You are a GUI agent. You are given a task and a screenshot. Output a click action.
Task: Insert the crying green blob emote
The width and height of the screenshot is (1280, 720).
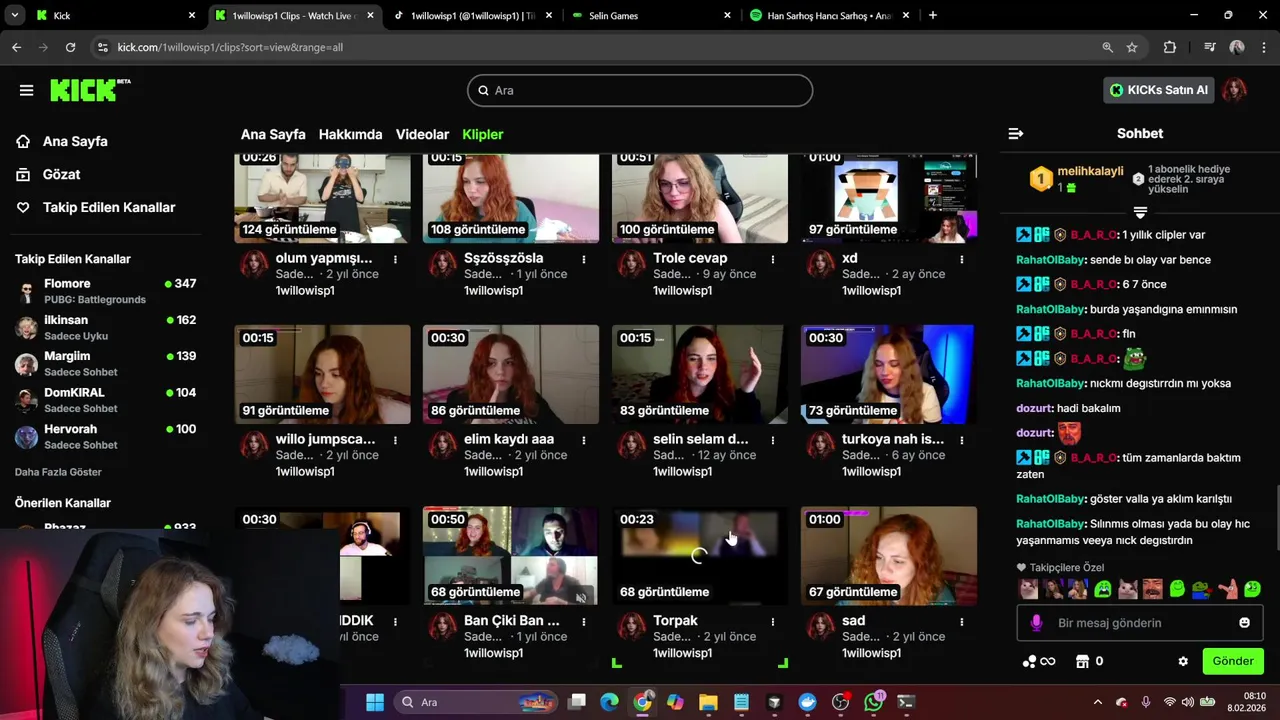click(x=1103, y=589)
